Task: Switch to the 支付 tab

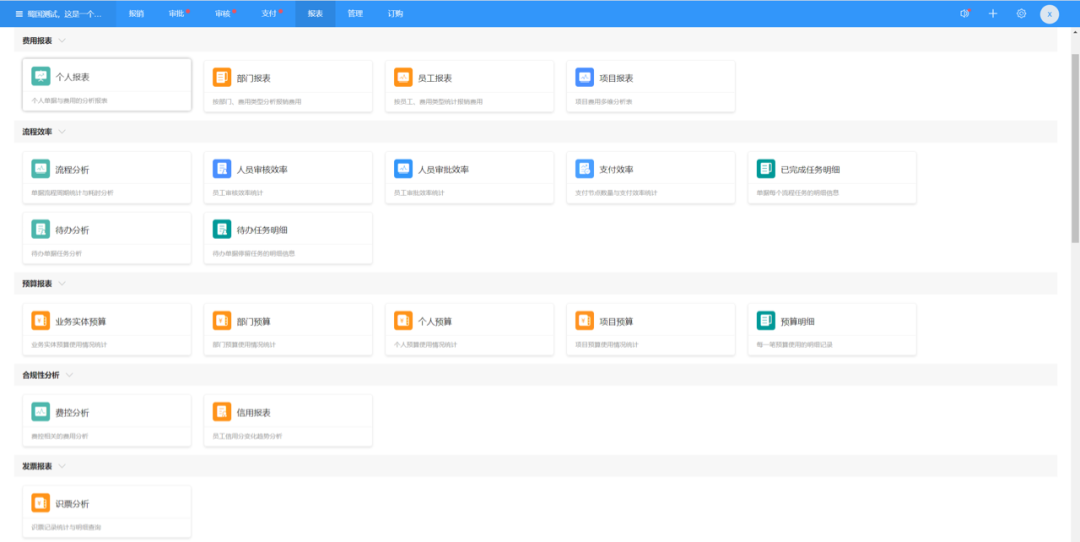Action: tap(271, 14)
